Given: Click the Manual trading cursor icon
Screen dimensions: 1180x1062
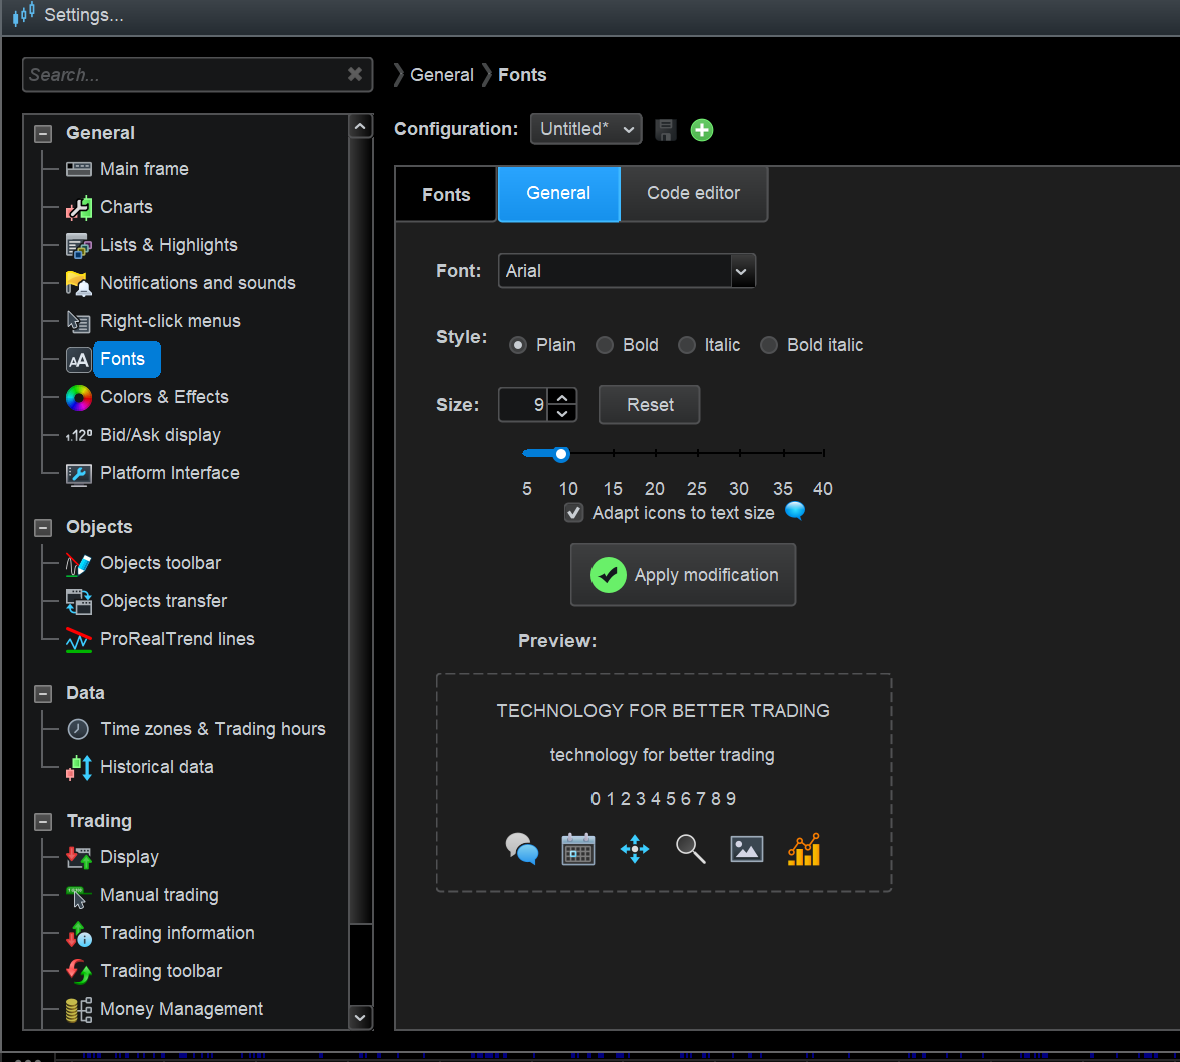Looking at the screenshot, I should click(78, 896).
